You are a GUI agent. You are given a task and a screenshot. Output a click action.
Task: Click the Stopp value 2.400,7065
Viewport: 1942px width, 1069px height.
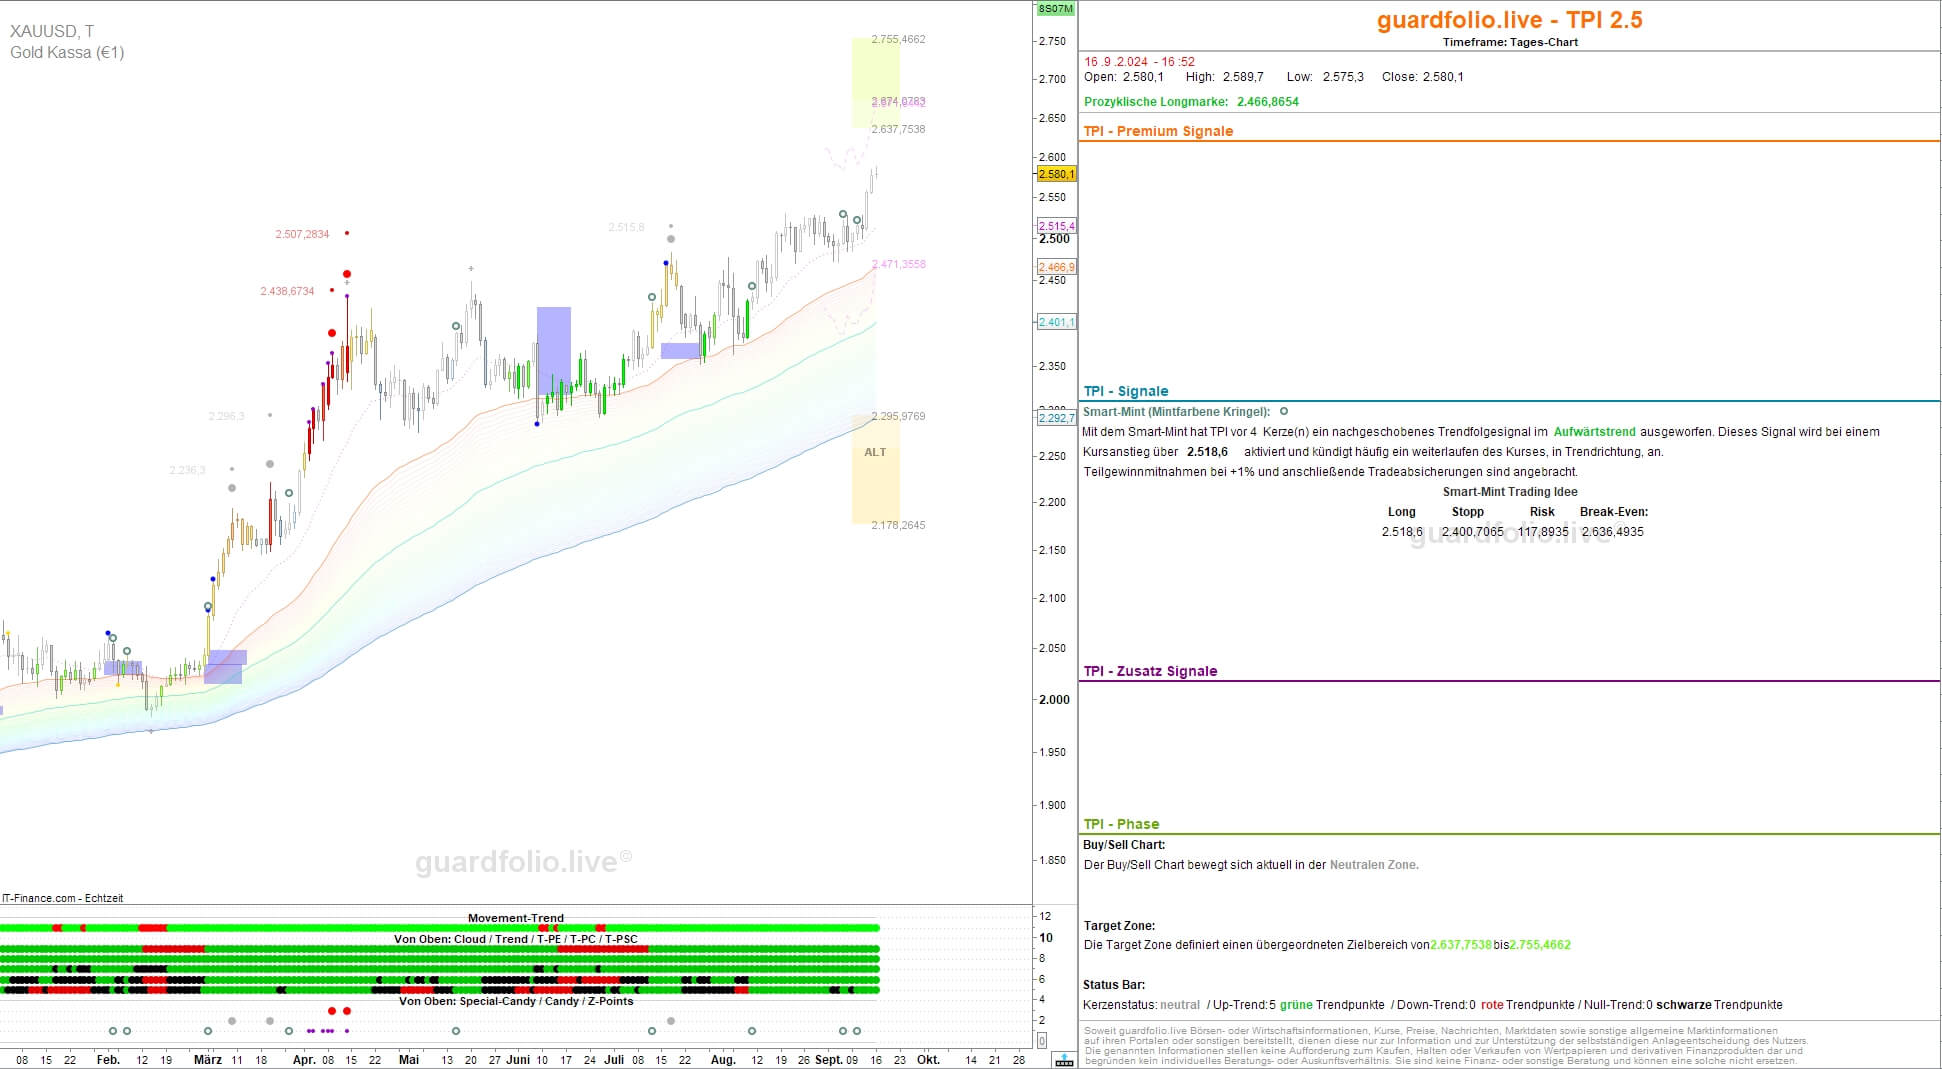pos(1472,532)
